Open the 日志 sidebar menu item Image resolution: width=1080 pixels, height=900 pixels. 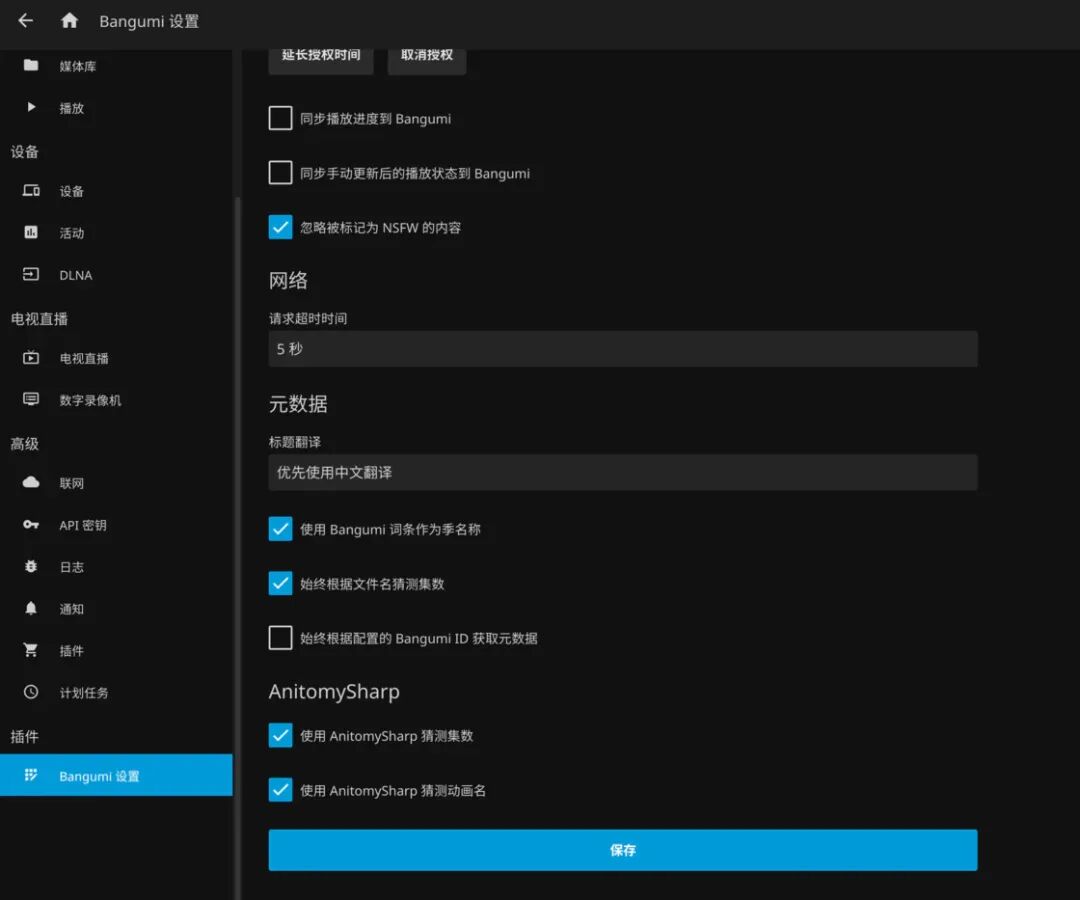tap(116, 567)
